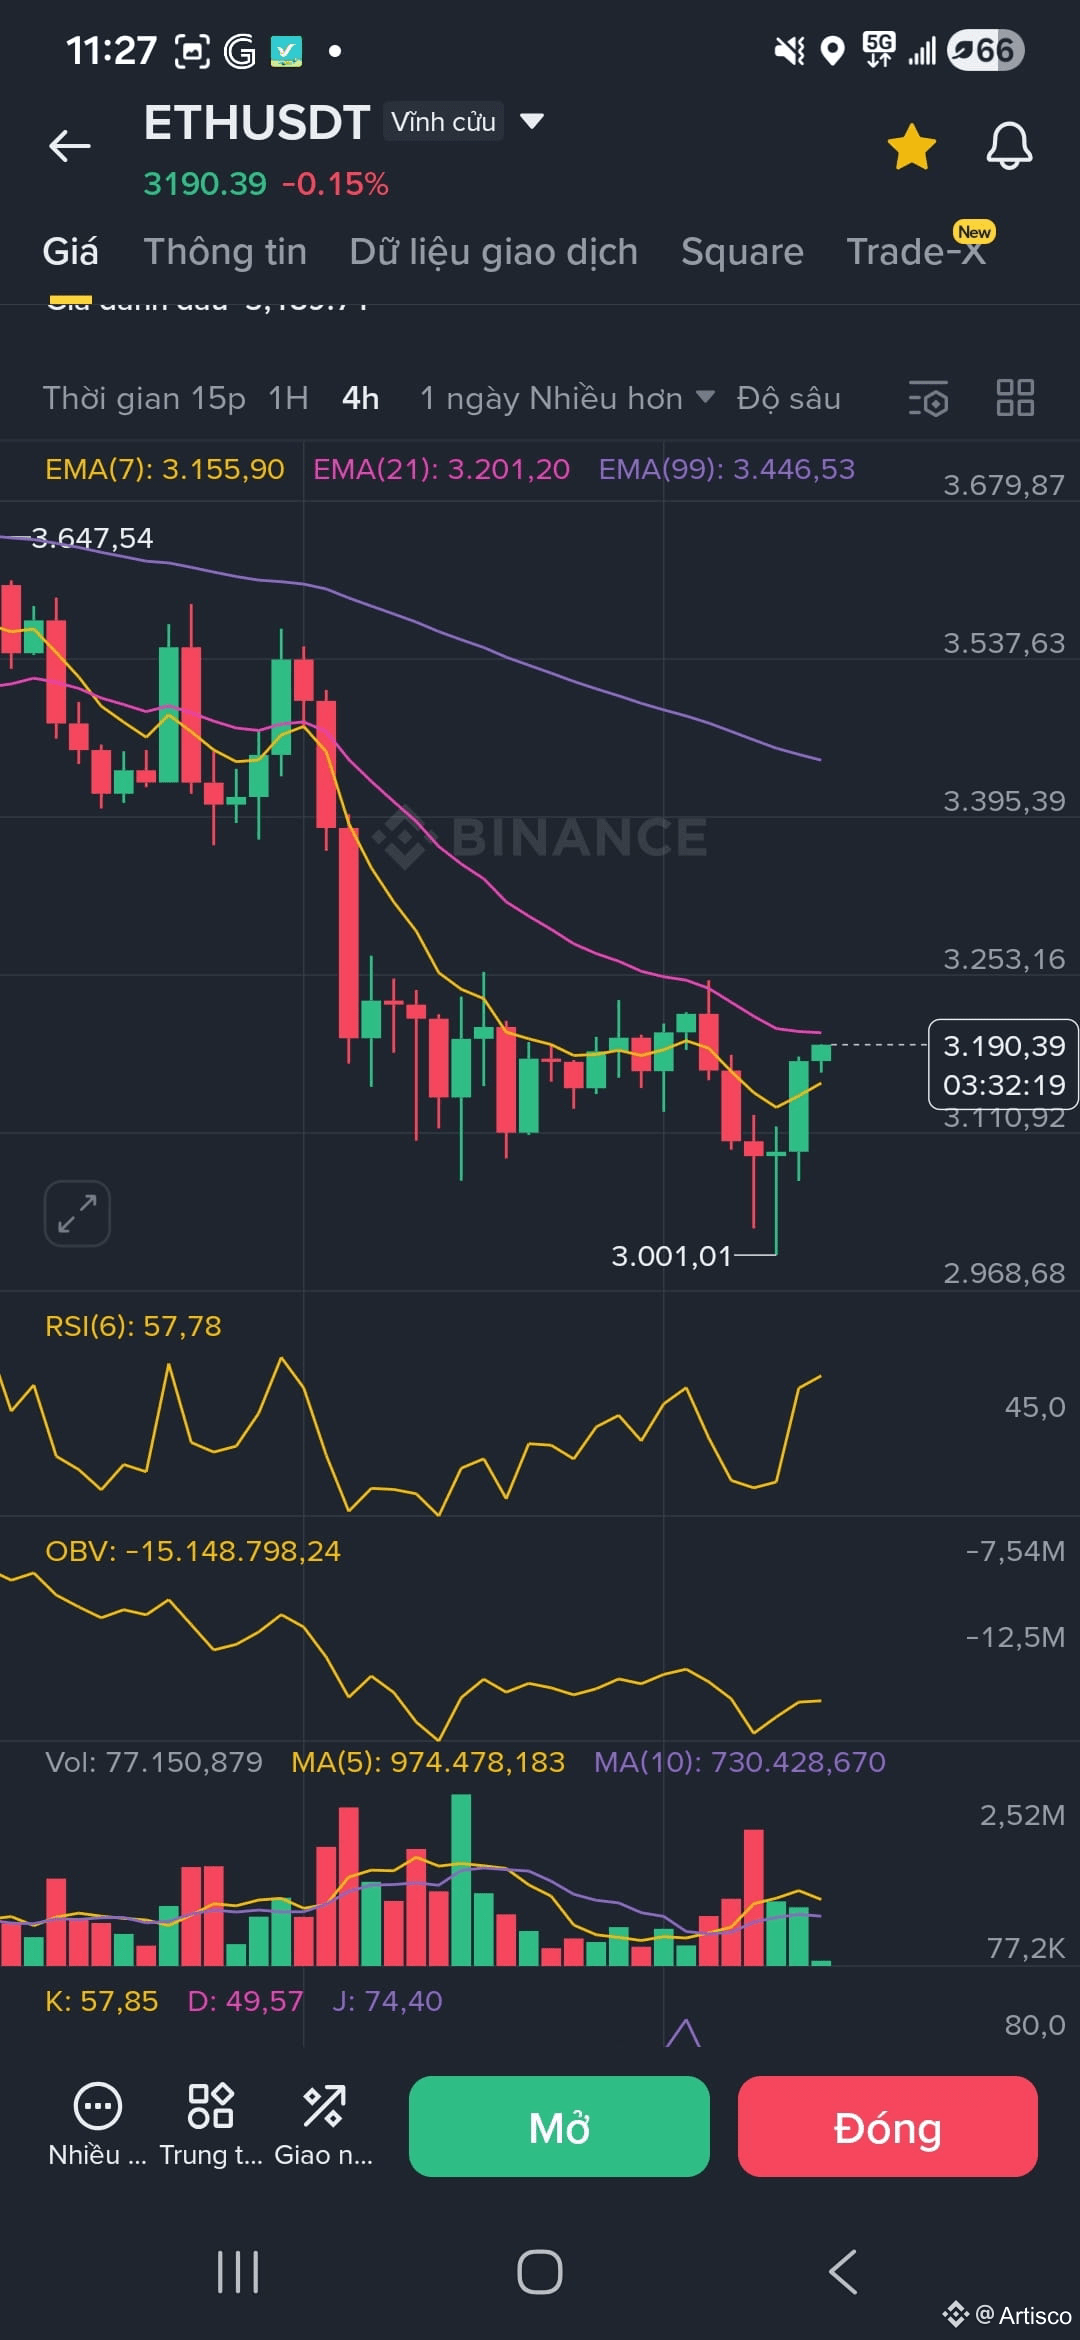Expand the Vĩnh cửu contract dropdown arrow
Viewport: 1080px width, 2340px height.
(x=532, y=121)
